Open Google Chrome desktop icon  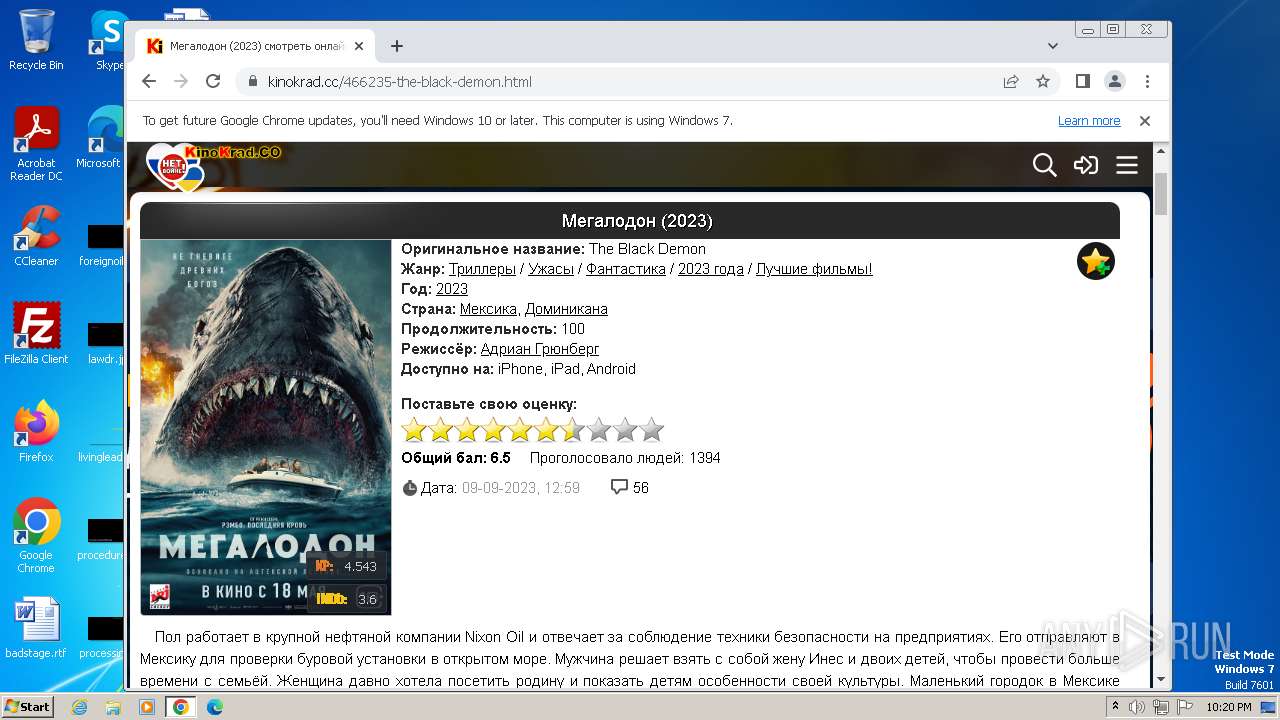[36, 536]
